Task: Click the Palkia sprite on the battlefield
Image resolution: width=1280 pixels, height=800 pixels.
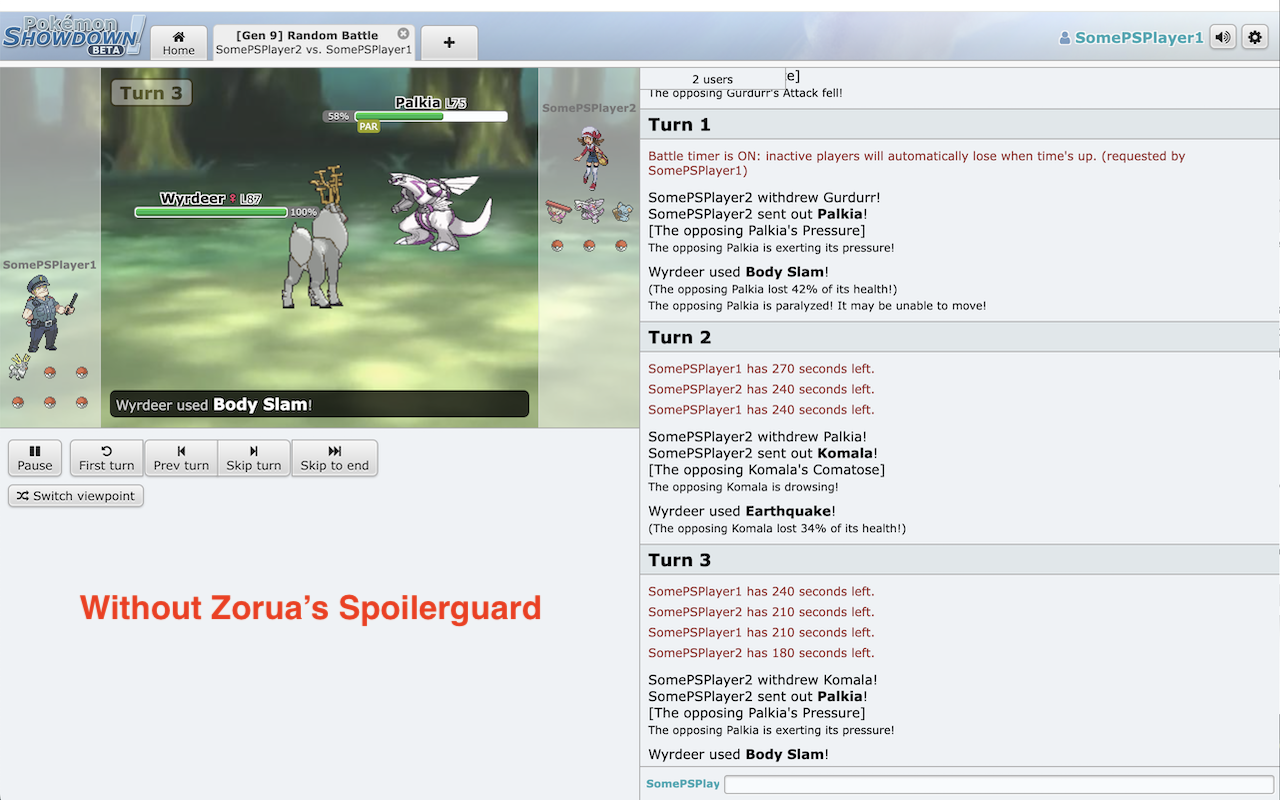Action: pyautogui.click(x=442, y=210)
